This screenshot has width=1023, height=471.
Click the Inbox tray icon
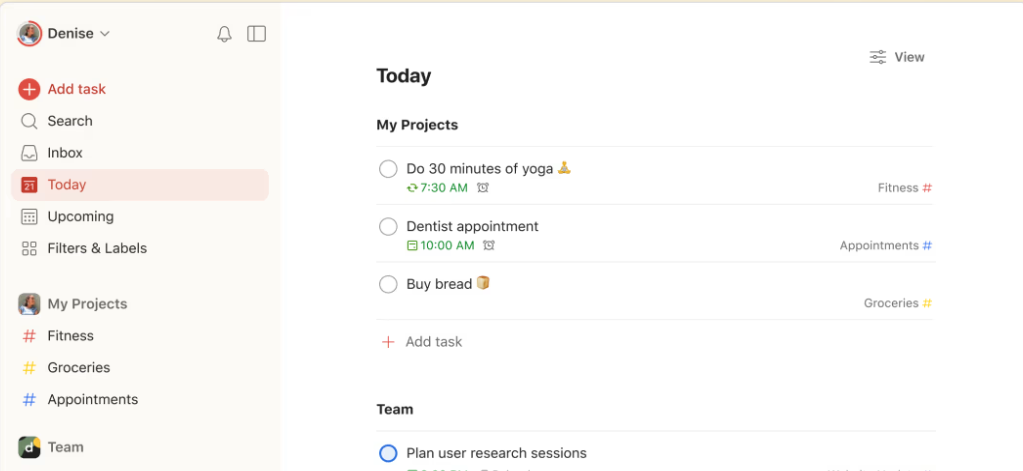[x=29, y=153]
